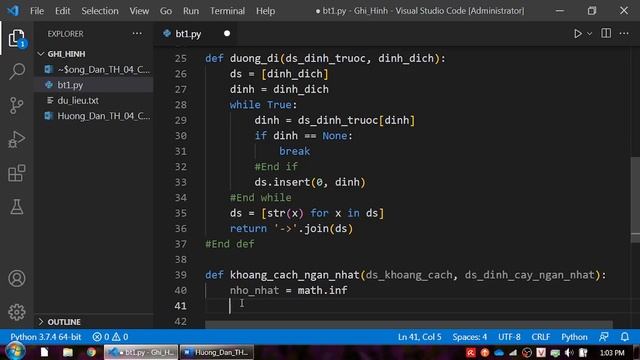Open the Selection menu
This screenshot has height=360, width=640.
pyautogui.click(x=100, y=11)
